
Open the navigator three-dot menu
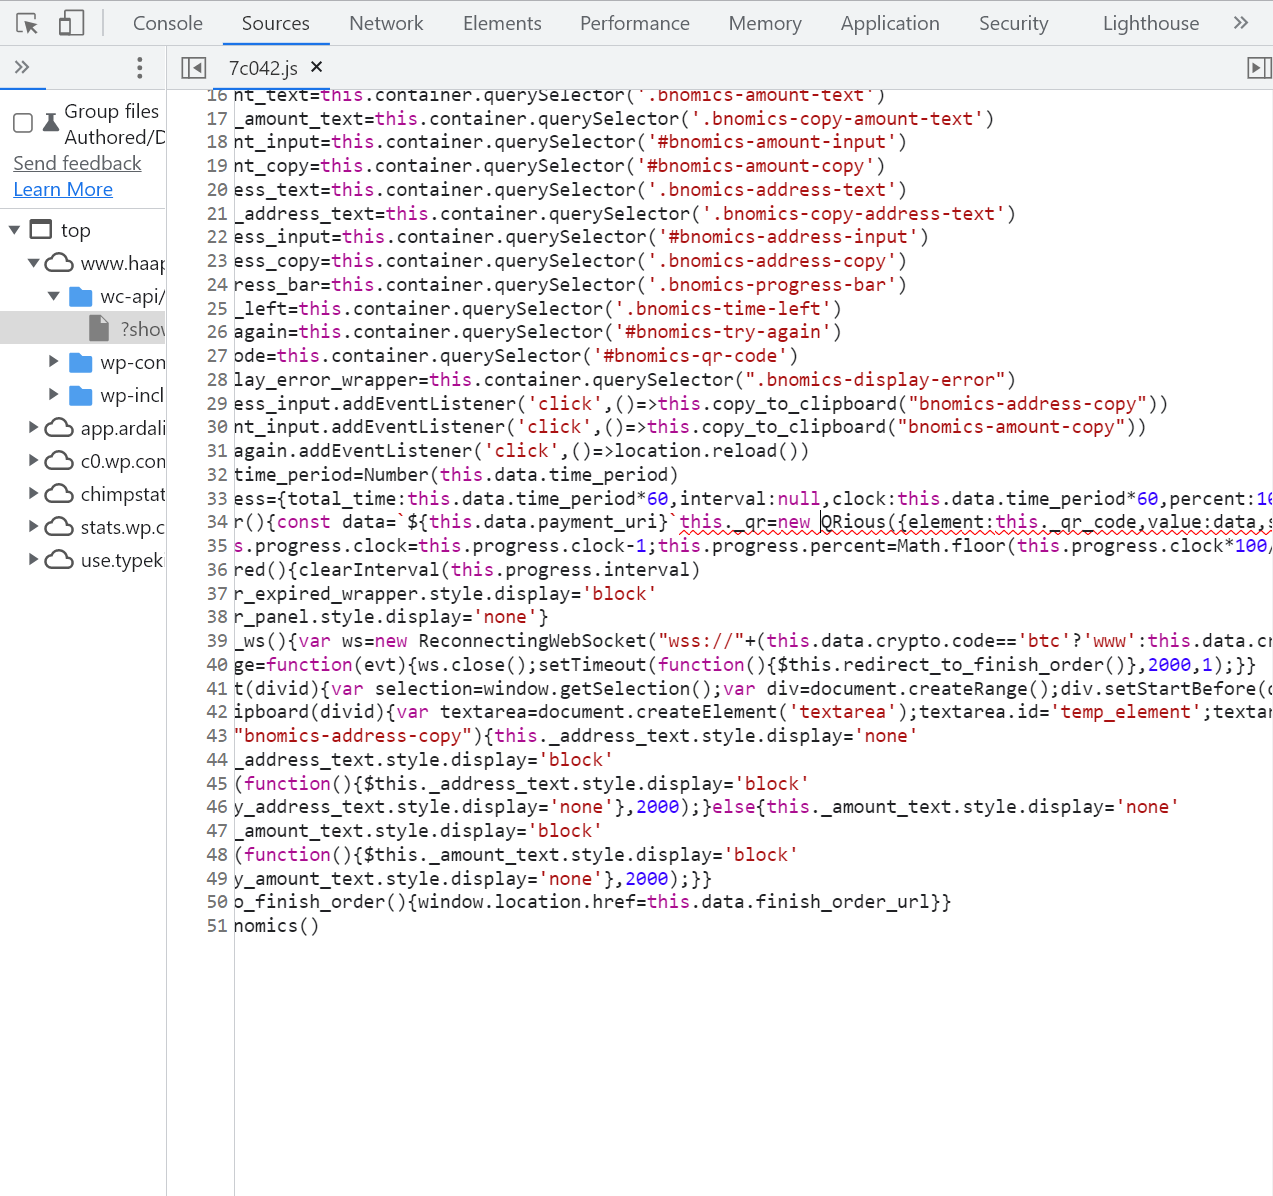pyautogui.click(x=139, y=67)
